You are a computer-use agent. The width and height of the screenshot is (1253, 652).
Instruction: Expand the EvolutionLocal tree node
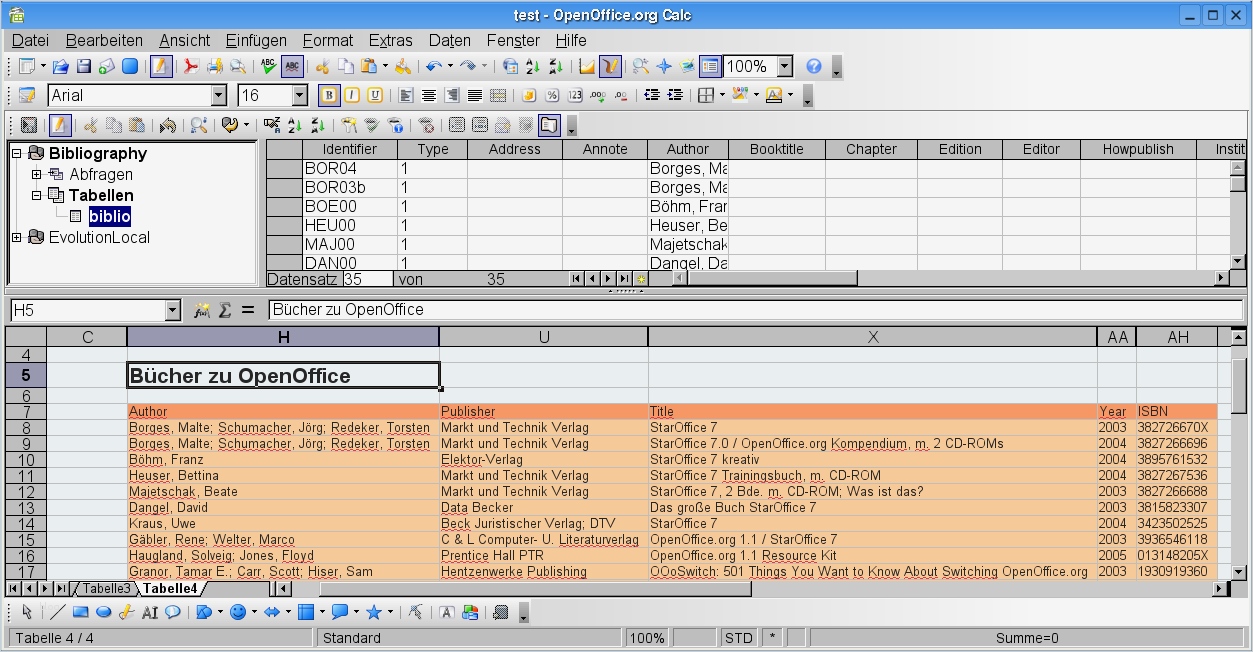click(x=16, y=238)
